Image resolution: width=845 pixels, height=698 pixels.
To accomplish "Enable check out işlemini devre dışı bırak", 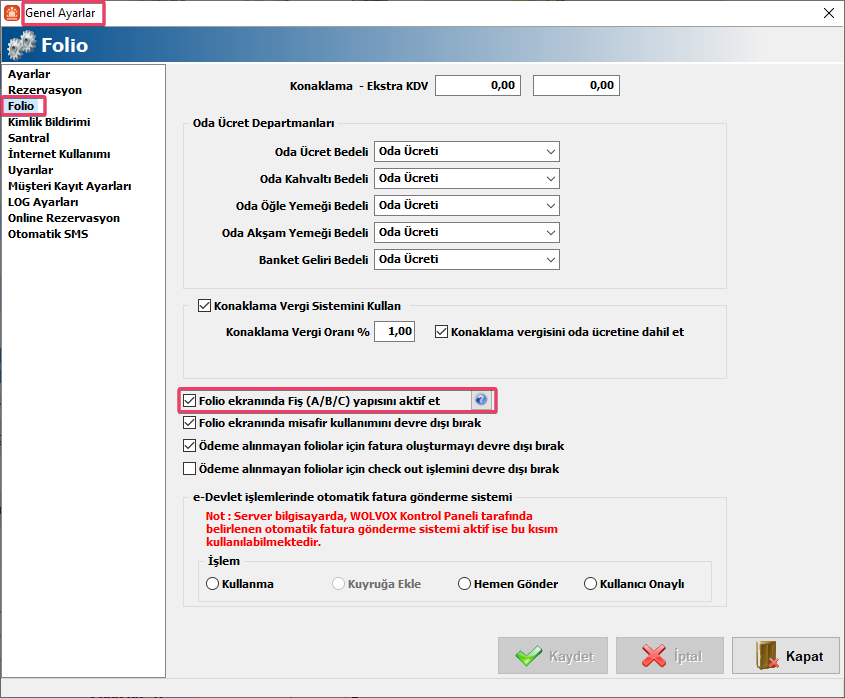I will click(190, 468).
